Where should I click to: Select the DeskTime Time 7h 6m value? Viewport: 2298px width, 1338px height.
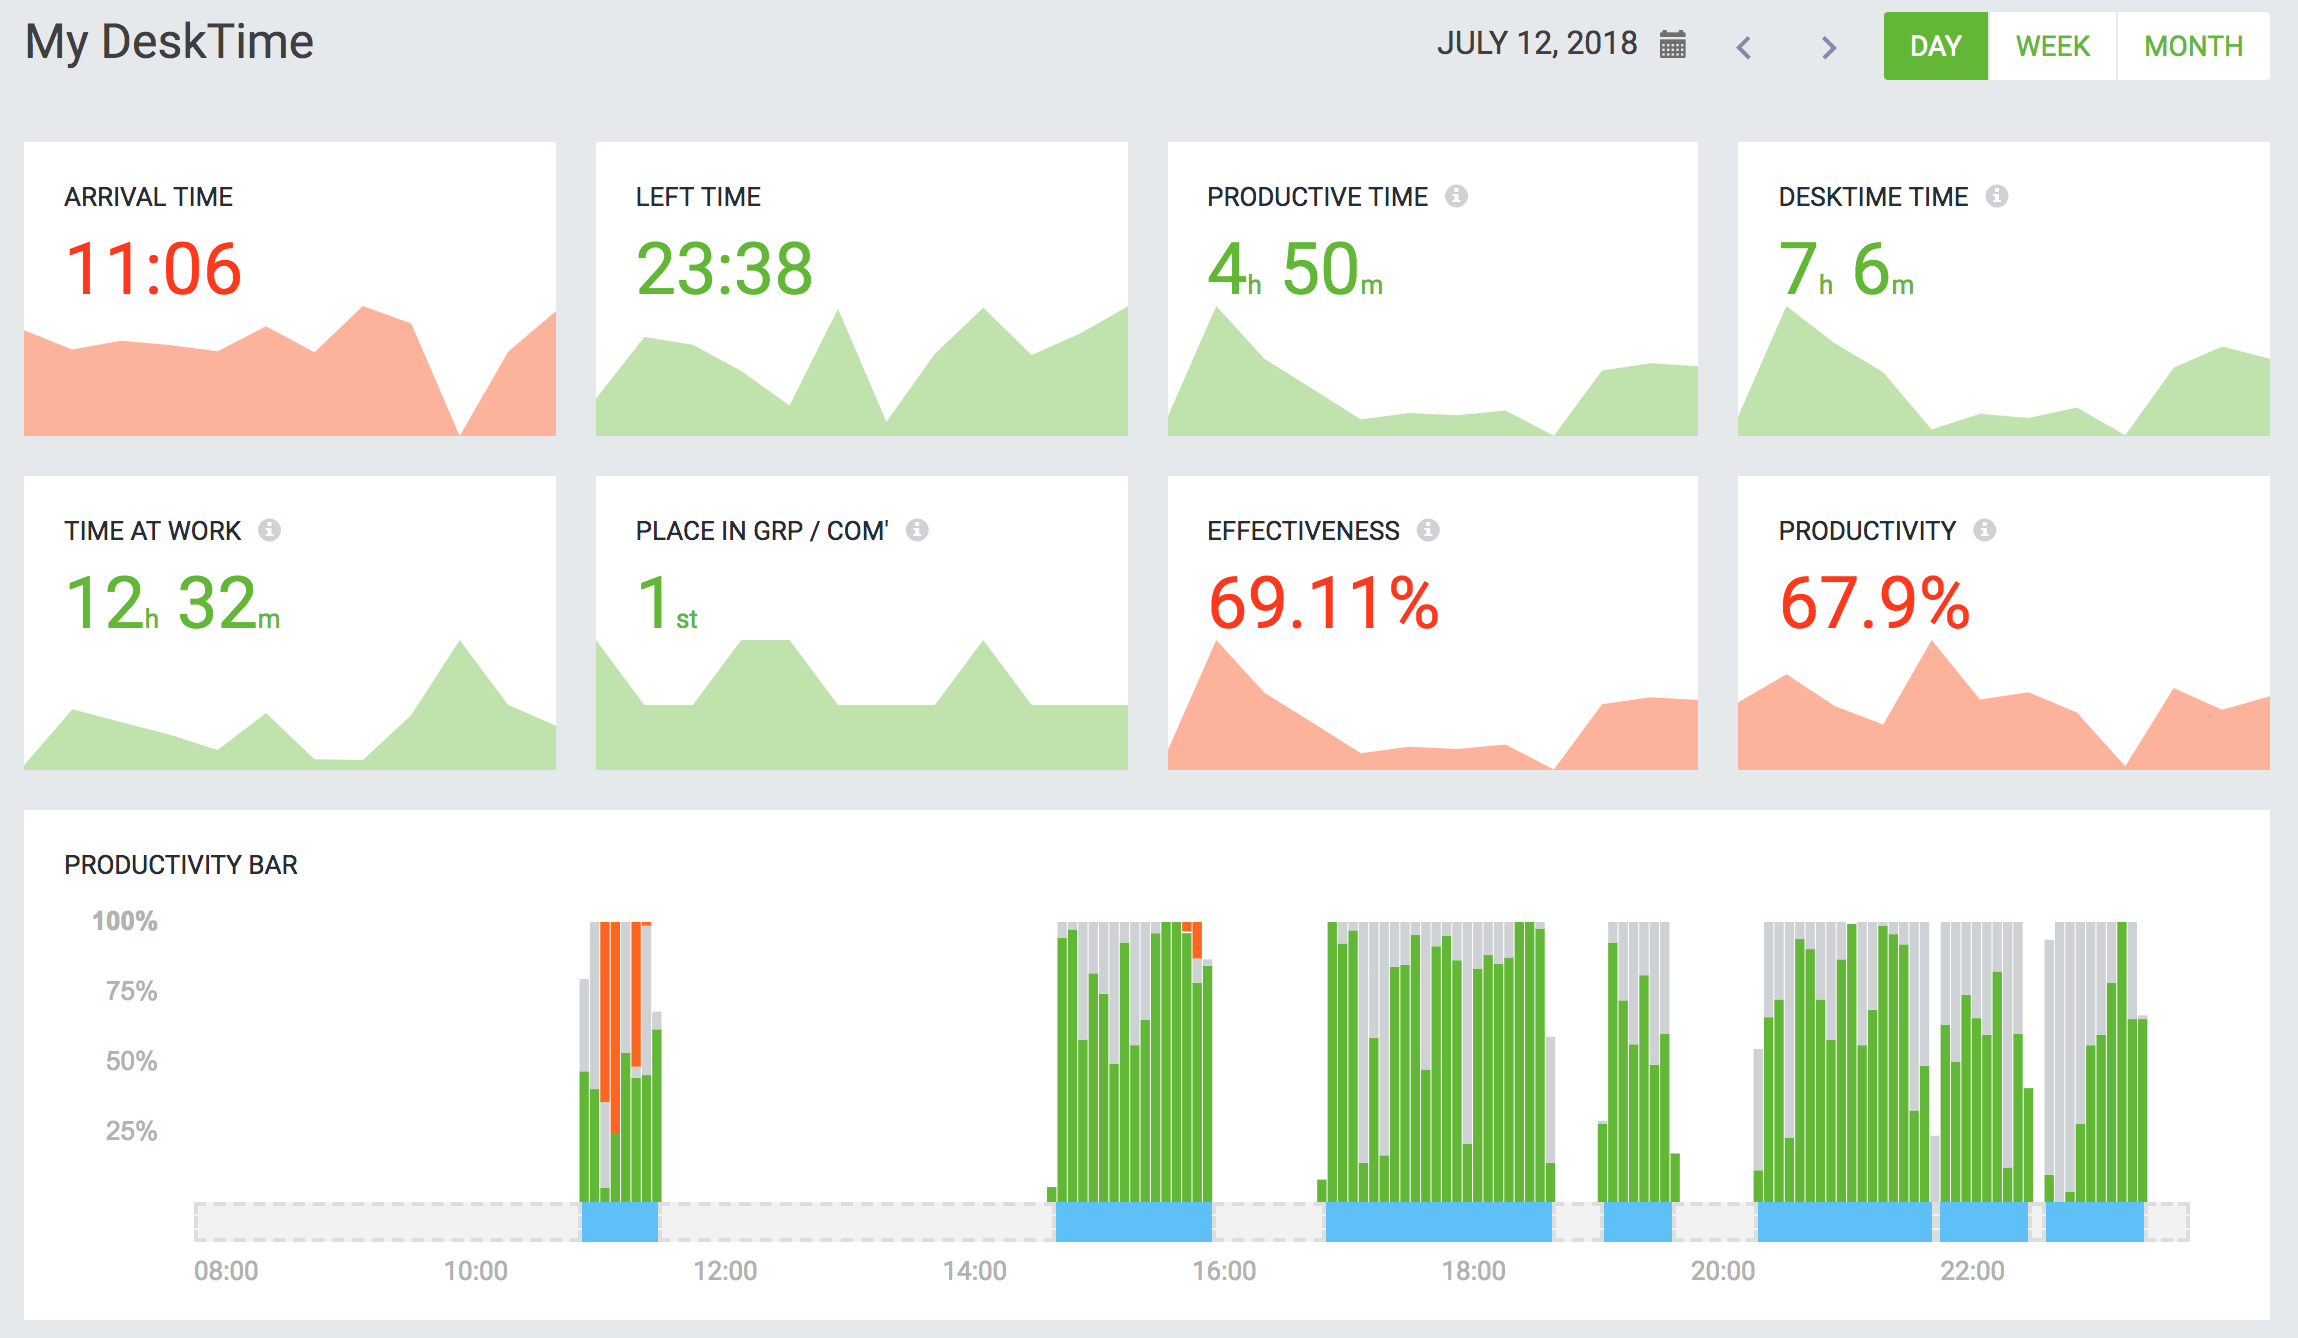1846,270
